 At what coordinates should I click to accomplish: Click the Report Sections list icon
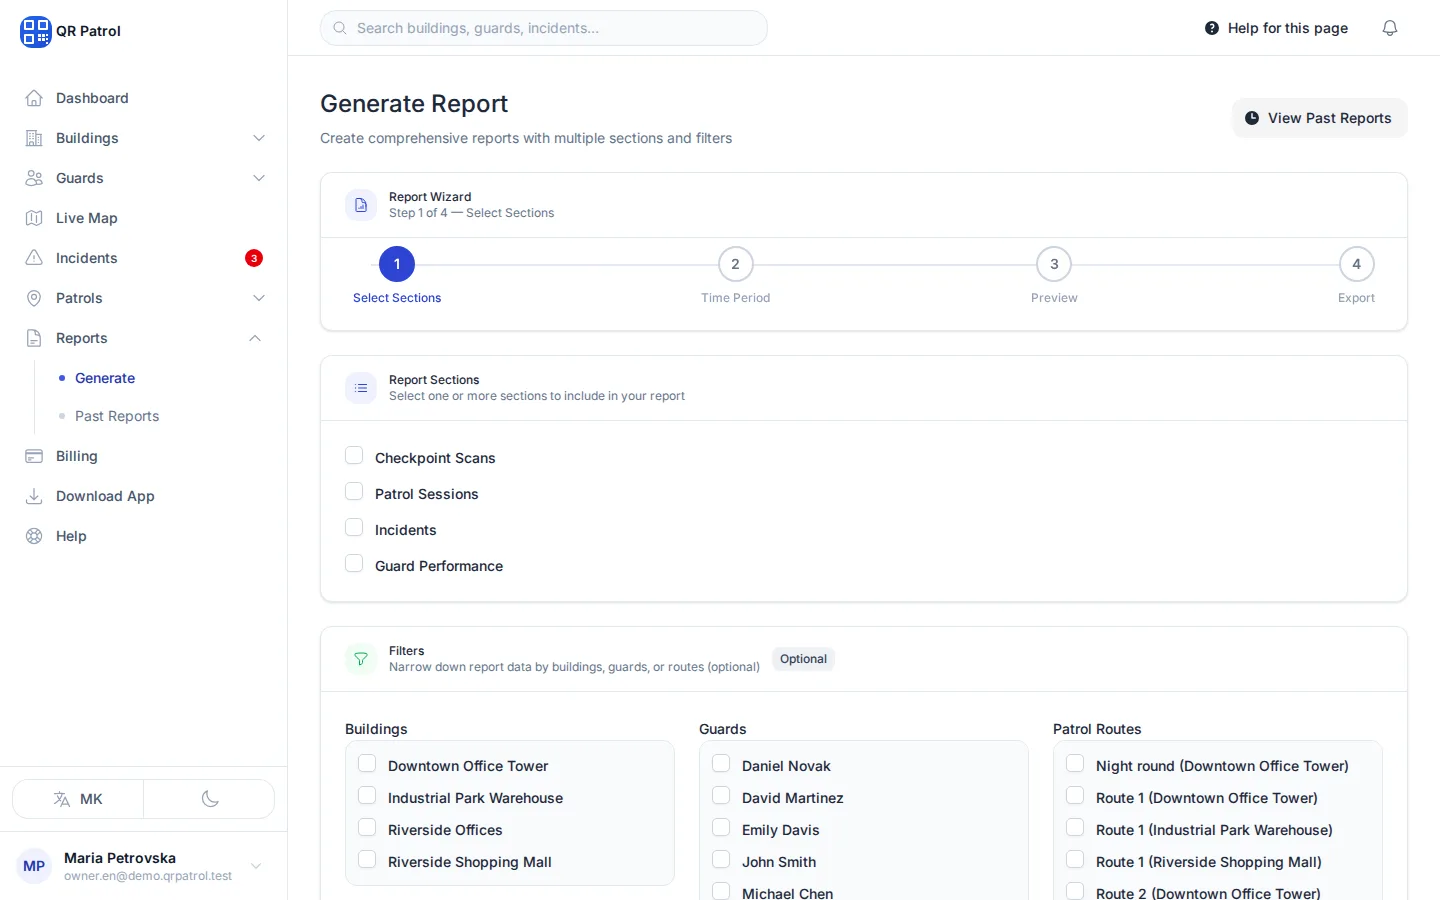coord(361,388)
